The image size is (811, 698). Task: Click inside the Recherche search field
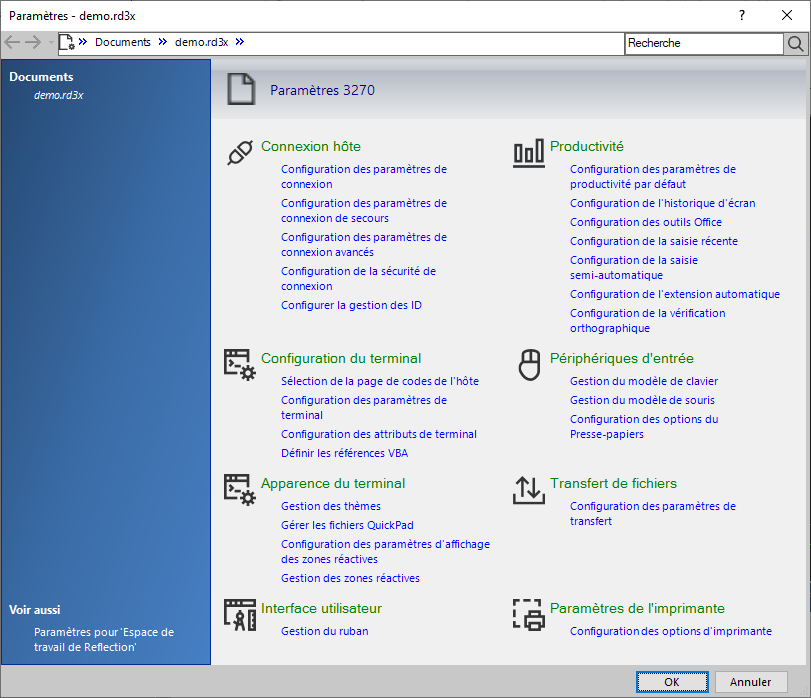tap(703, 43)
